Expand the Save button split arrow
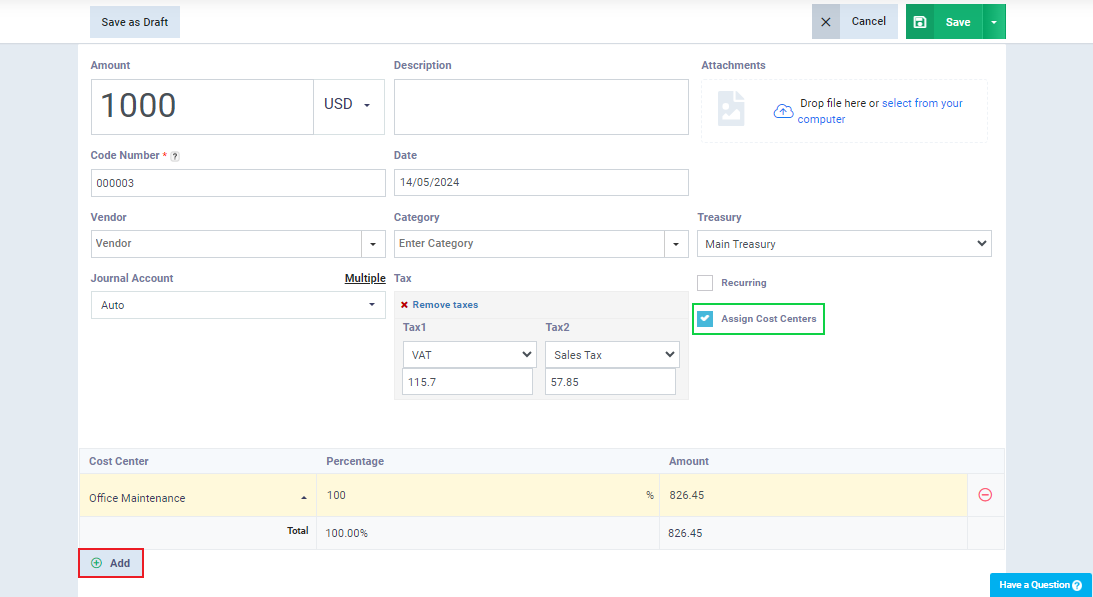The image size is (1093, 597). (x=994, y=22)
